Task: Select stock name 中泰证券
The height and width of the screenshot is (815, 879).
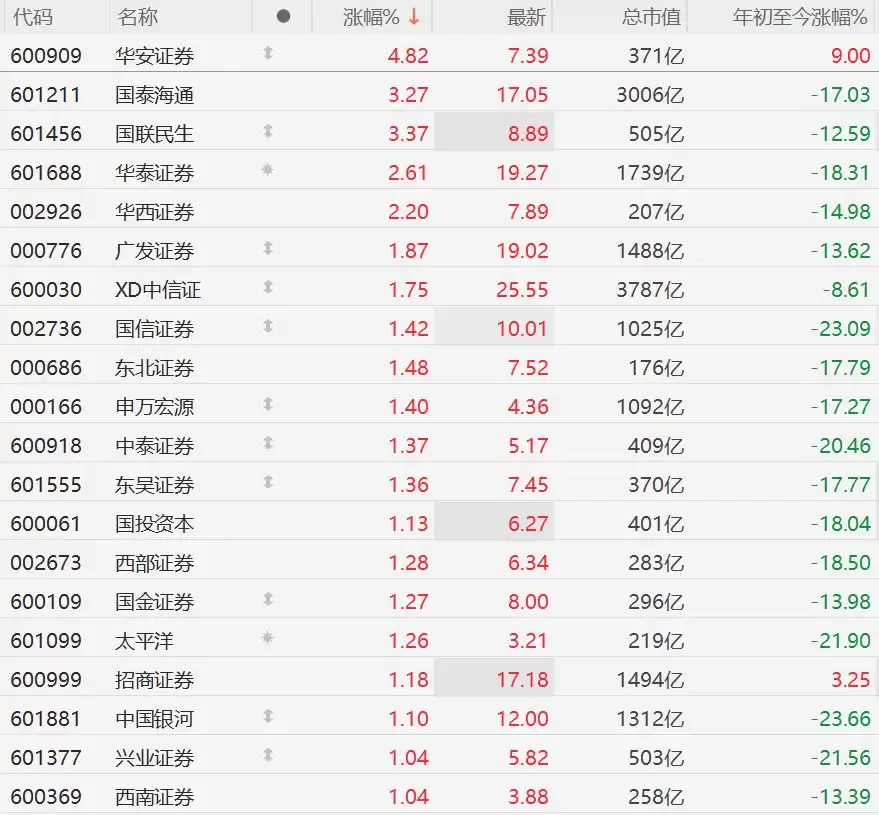Action: tap(154, 446)
